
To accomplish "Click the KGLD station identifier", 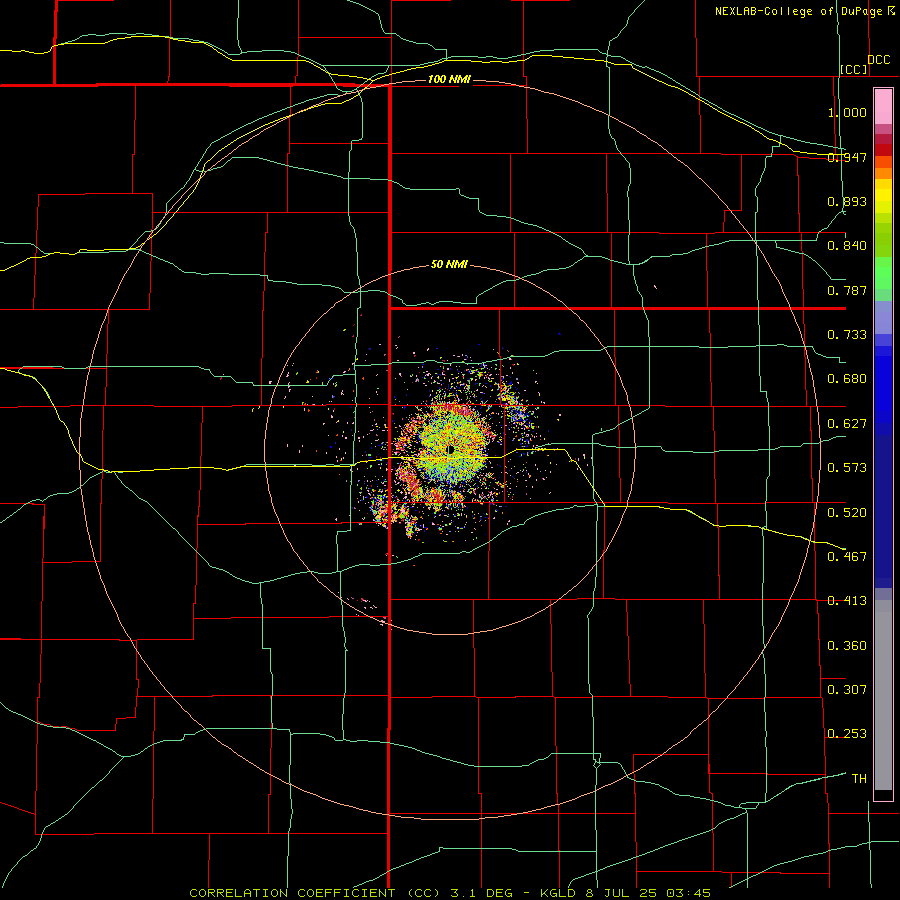I will [558, 893].
